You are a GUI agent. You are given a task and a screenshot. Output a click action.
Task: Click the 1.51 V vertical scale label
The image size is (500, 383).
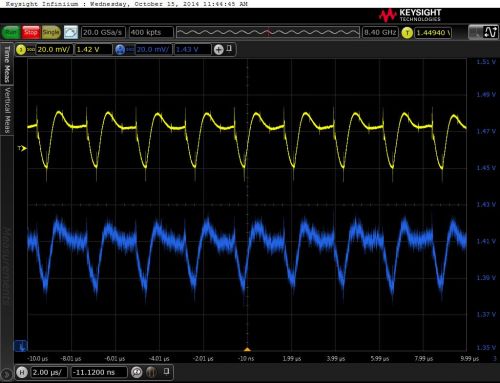(x=486, y=62)
